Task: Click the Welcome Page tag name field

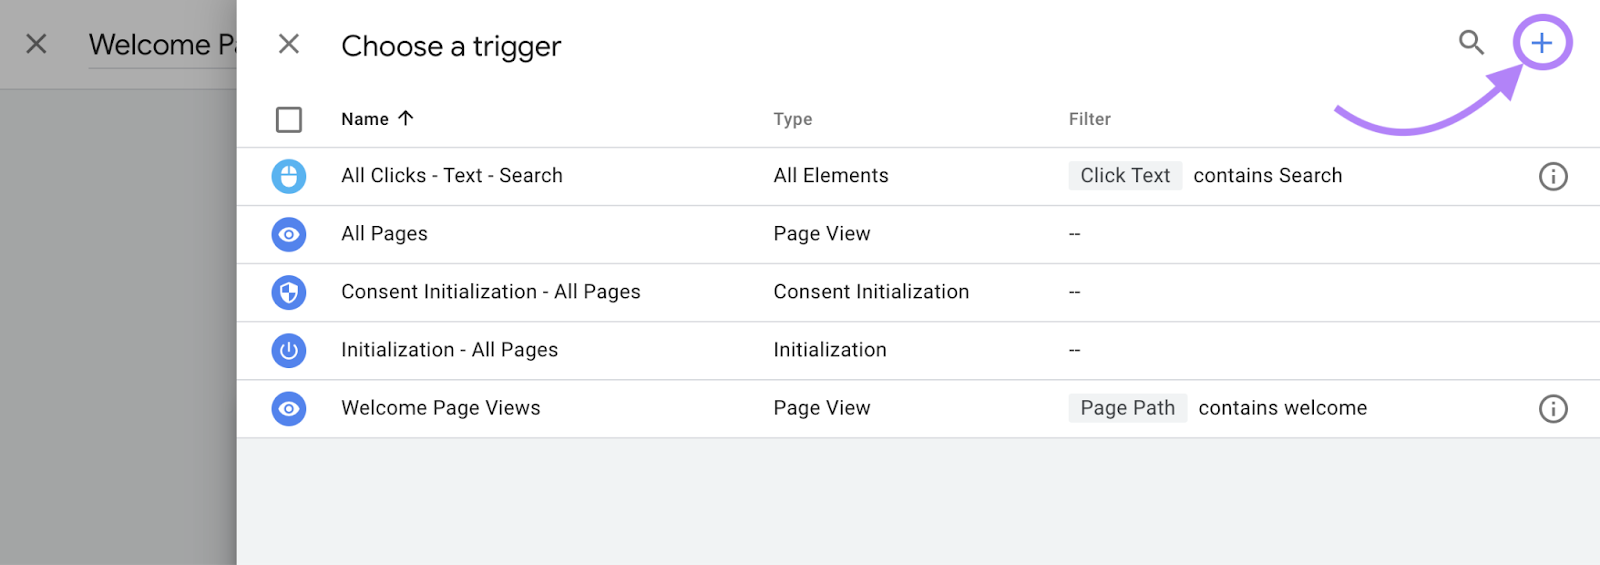Action: pos(160,45)
